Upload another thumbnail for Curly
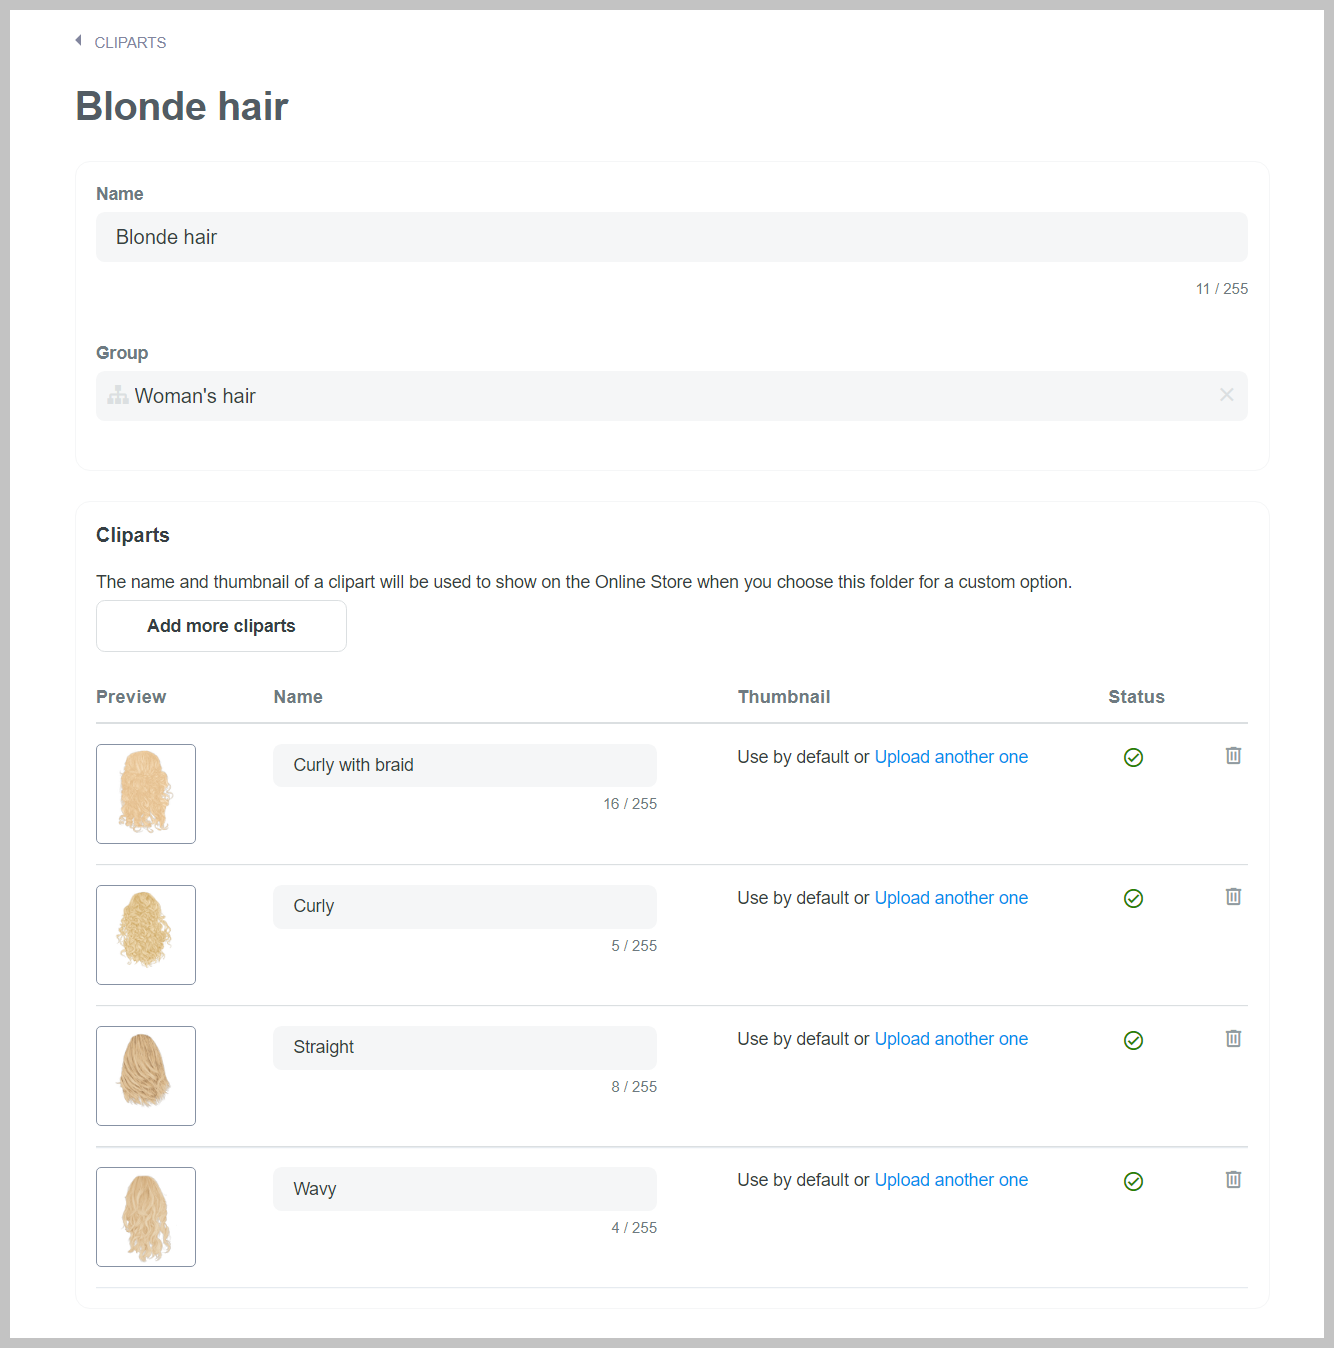 951,898
